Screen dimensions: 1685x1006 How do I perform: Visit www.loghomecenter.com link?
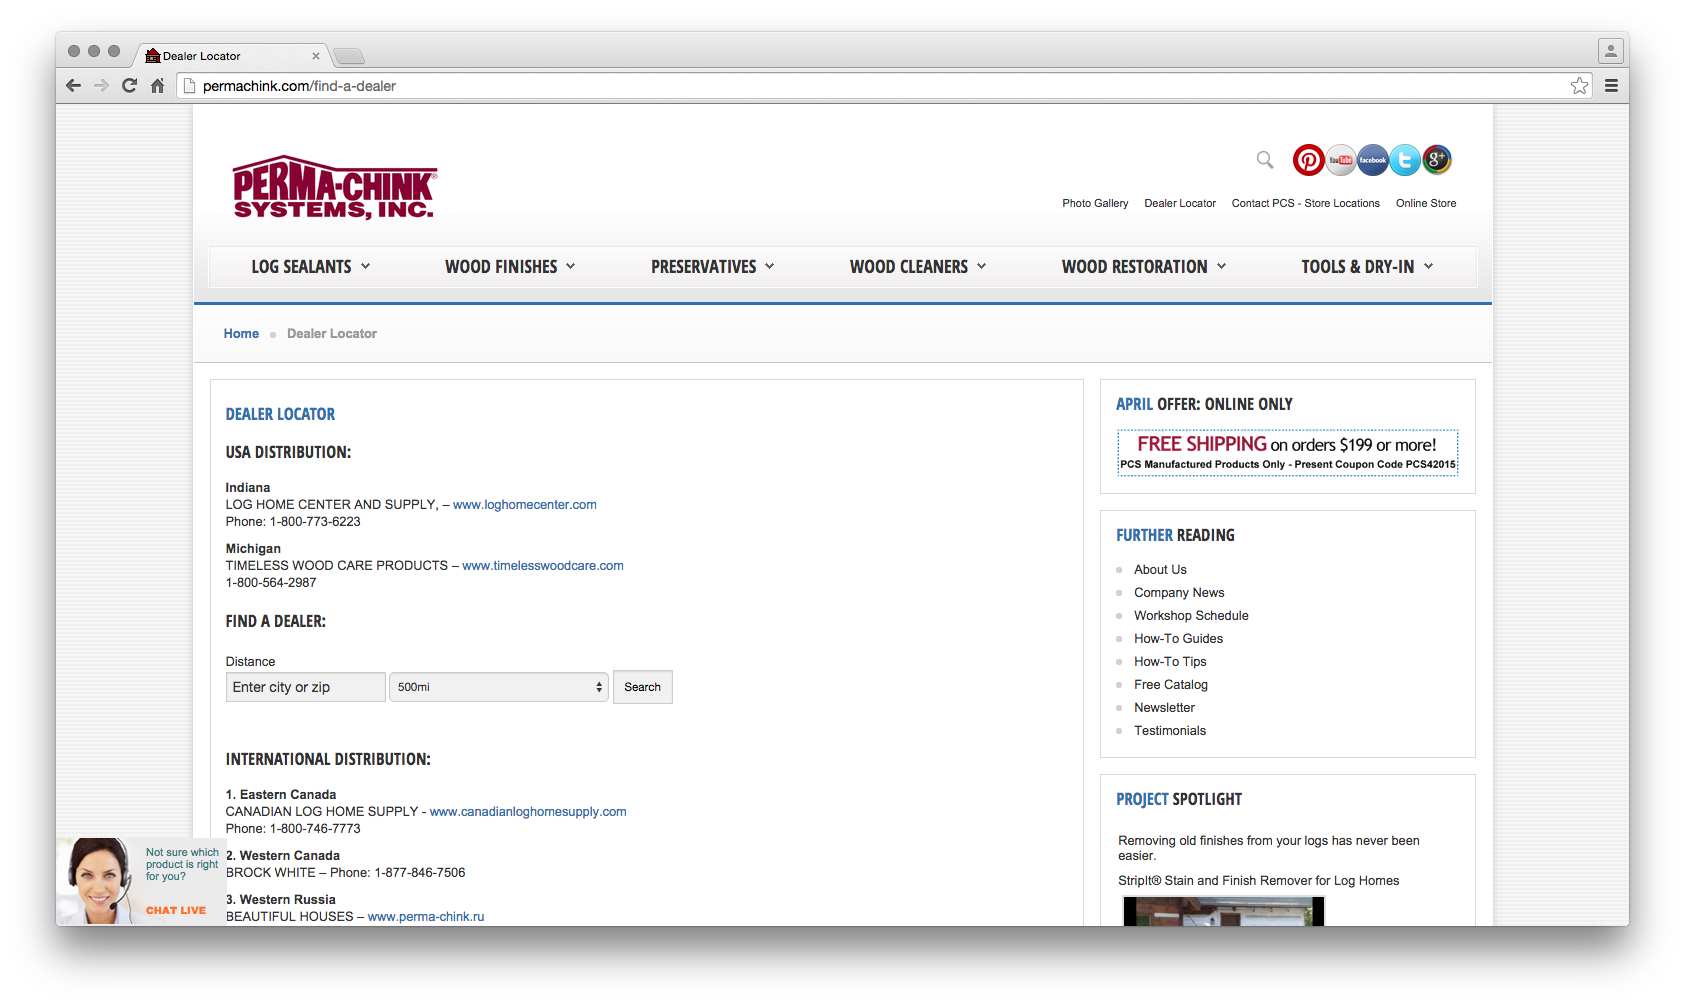click(x=525, y=505)
